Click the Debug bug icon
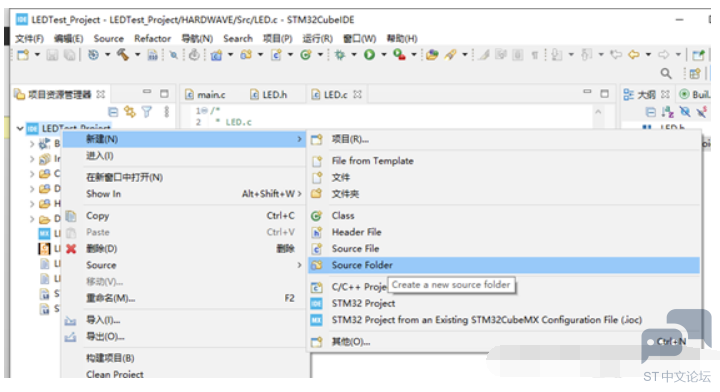720x392 pixels. tap(340, 55)
